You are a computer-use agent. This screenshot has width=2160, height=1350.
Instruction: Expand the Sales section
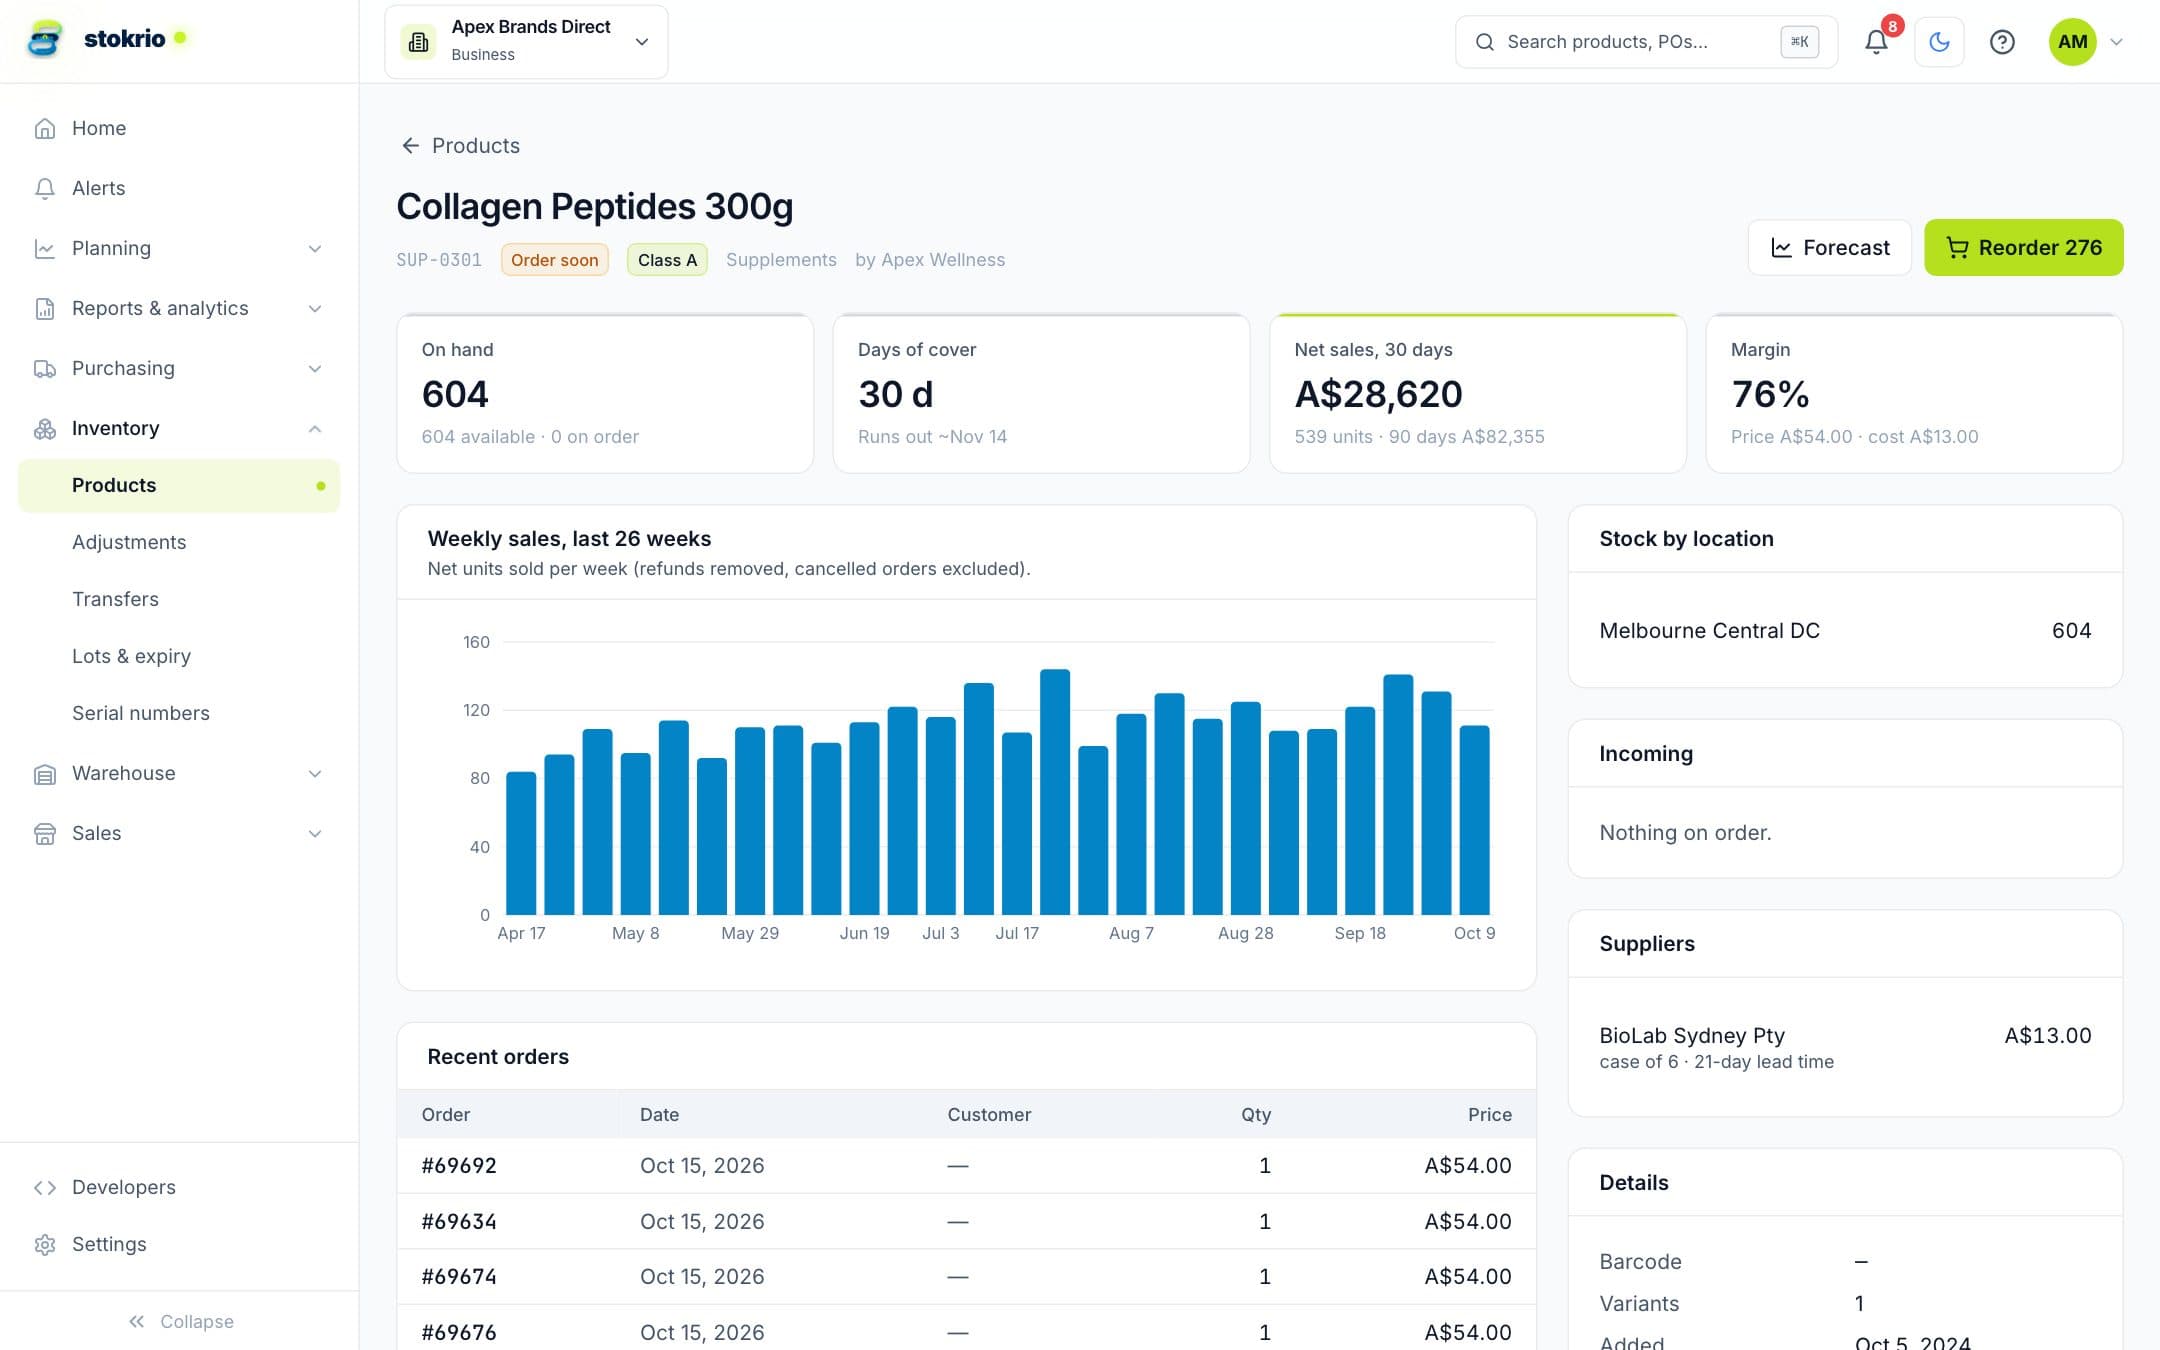pyautogui.click(x=179, y=833)
